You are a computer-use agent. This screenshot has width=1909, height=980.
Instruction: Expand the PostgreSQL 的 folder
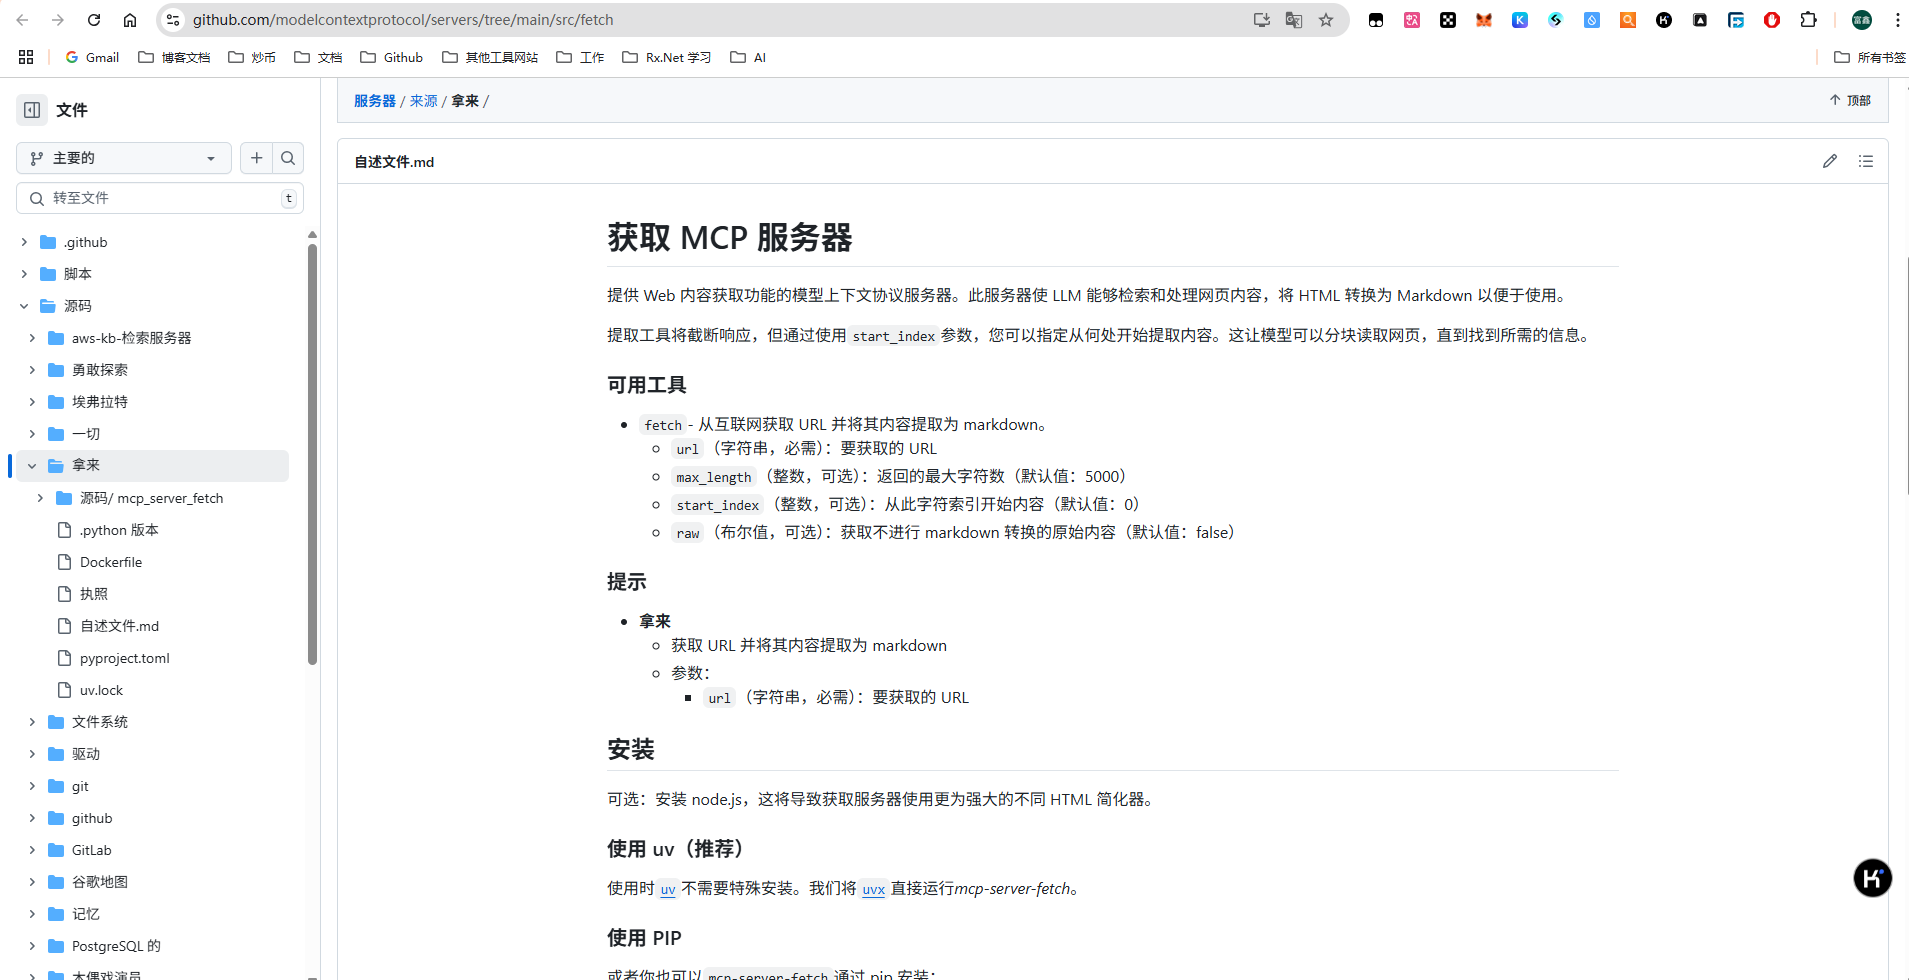point(32,946)
